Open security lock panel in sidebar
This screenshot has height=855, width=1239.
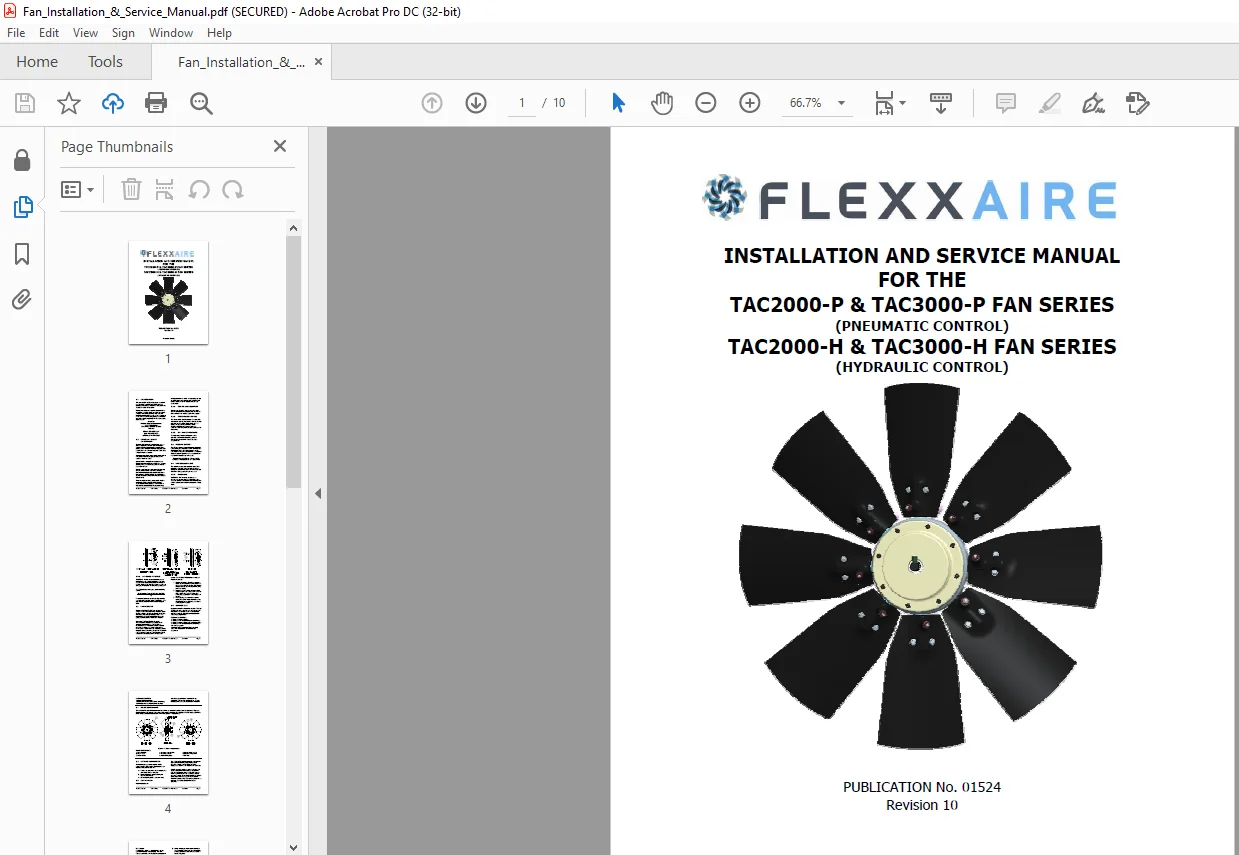(x=22, y=160)
